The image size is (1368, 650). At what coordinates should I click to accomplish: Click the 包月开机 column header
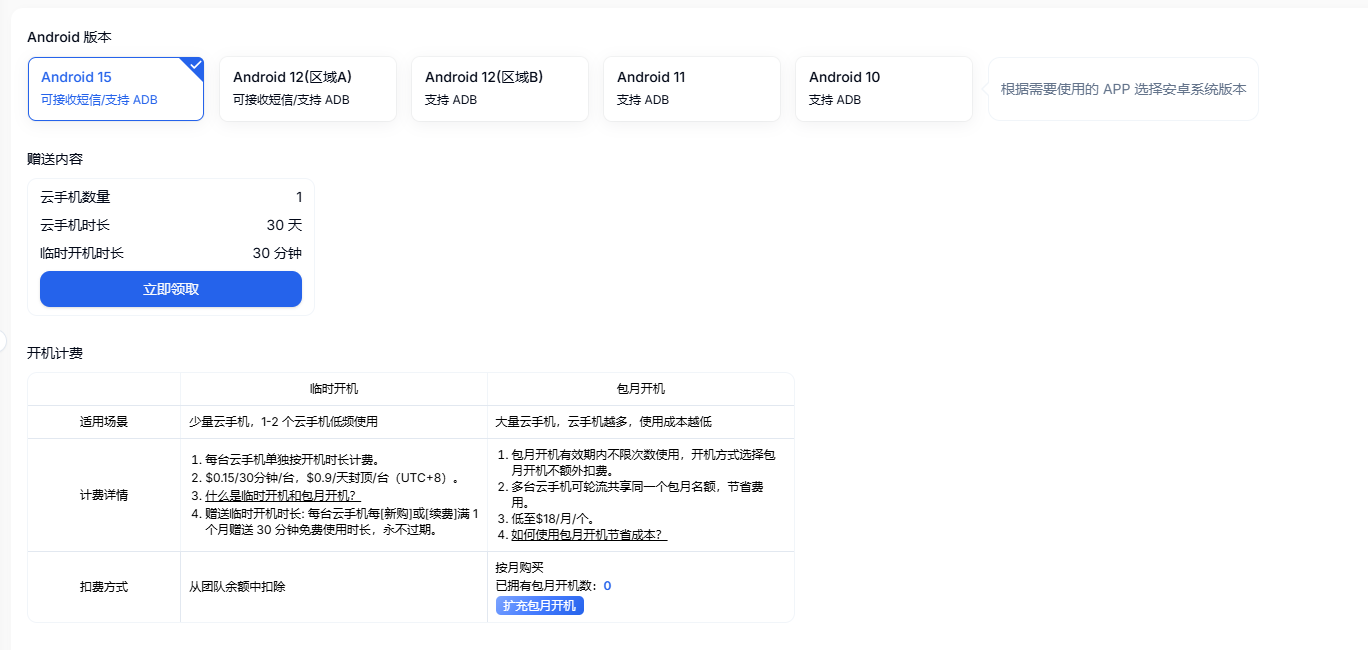639,389
